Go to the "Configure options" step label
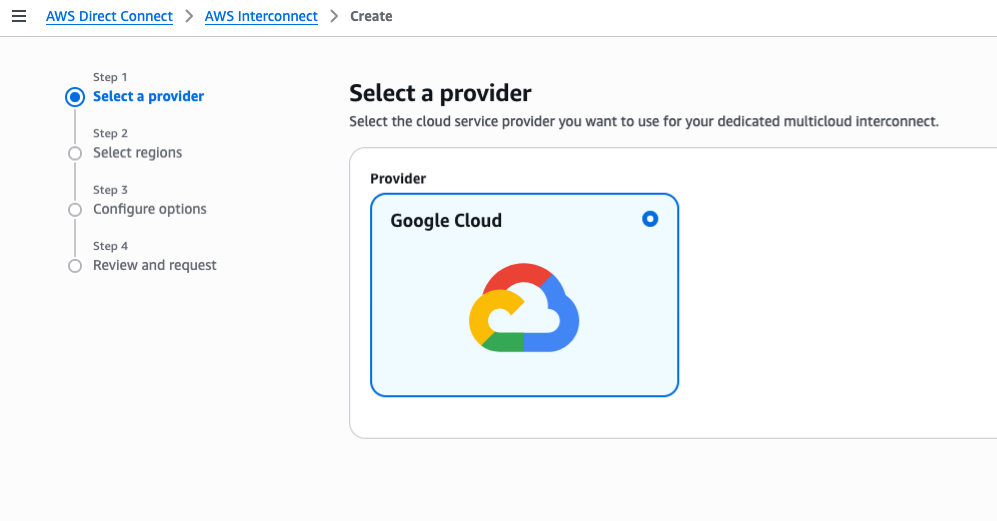The image size is (997, 521). pos(149,209)
